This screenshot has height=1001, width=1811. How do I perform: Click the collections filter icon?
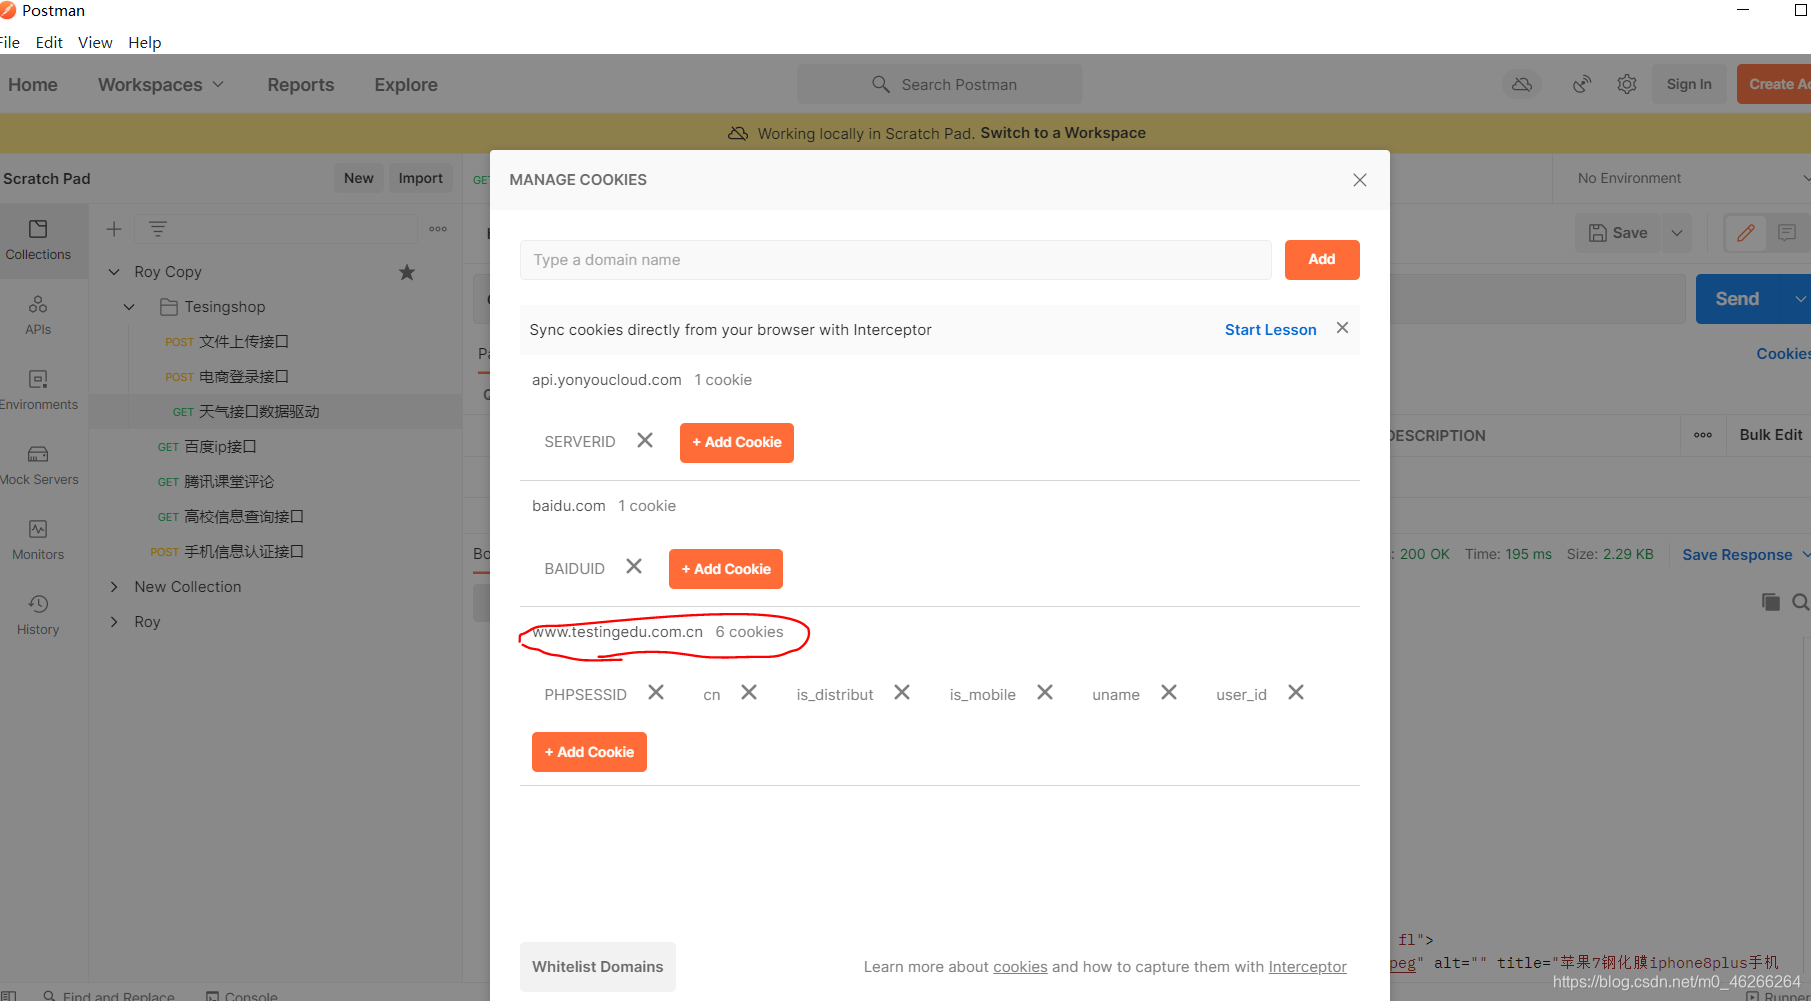(157, 229)
